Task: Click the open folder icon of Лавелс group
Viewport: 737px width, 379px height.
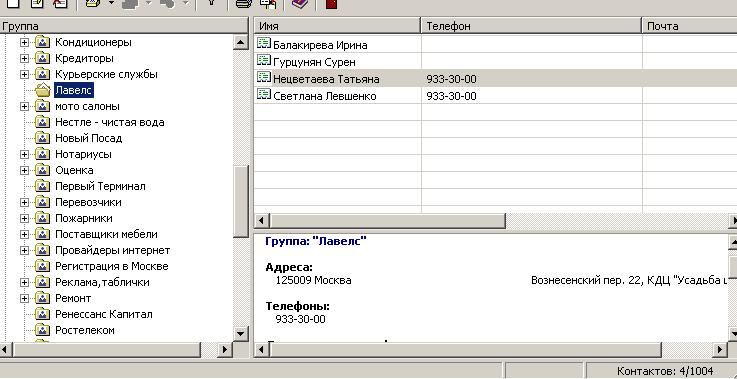Action: click(x=43, y=90)
